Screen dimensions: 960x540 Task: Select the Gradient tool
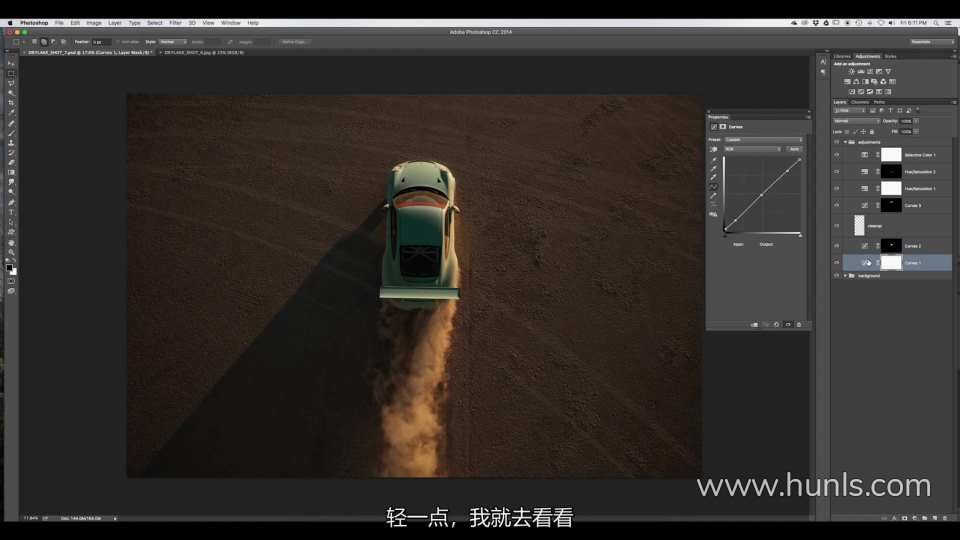click(11, 172)
